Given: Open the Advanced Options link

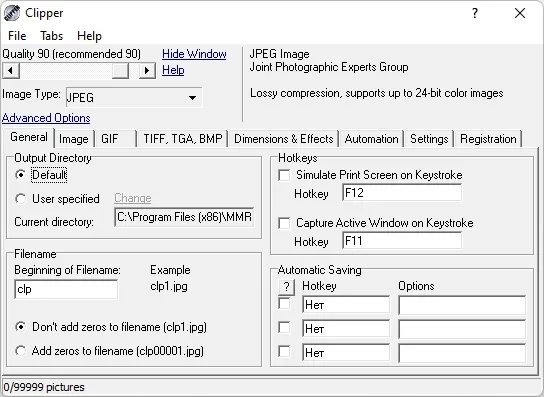Looking at the screenshot, I should pyautogui.click(x=46, y=118).
